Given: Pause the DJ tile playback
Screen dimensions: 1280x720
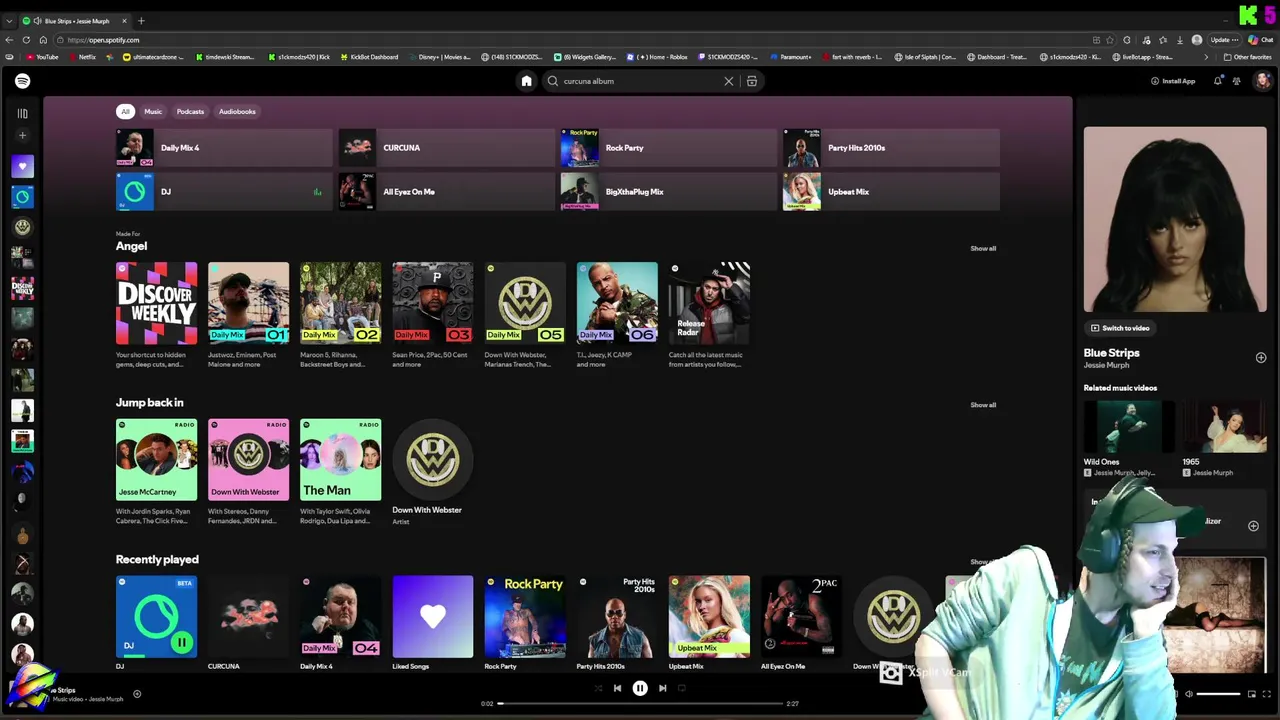Looking at the screenshot, I should click(182, 642).
